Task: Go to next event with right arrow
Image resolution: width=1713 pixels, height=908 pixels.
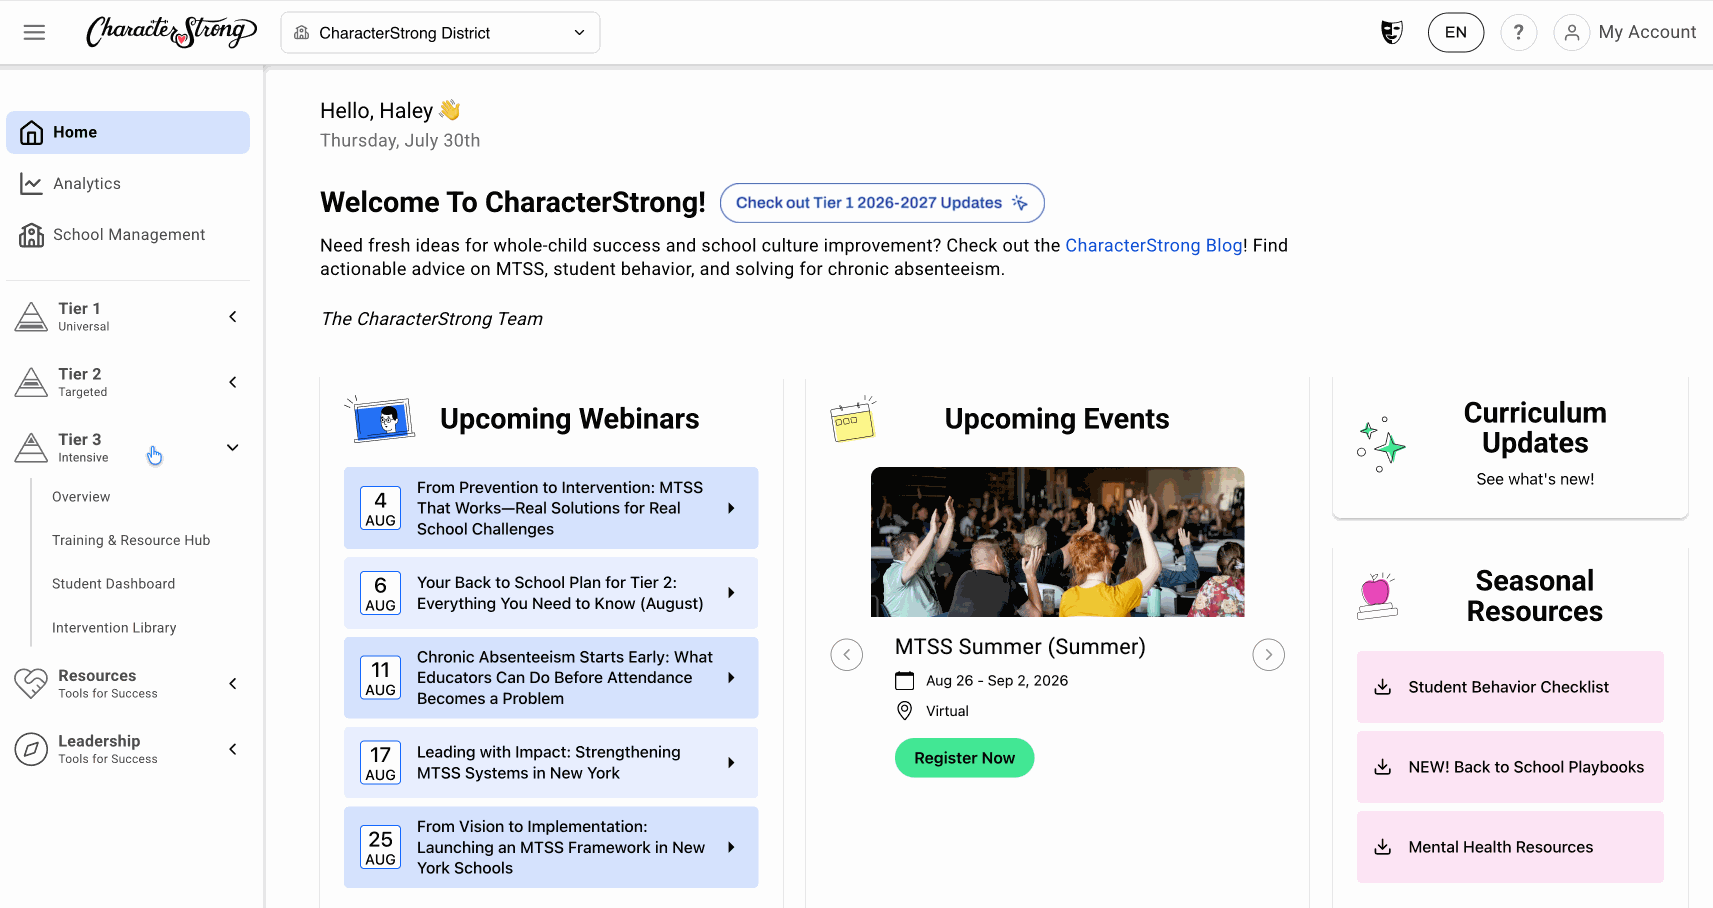Action: (1269, 655)
